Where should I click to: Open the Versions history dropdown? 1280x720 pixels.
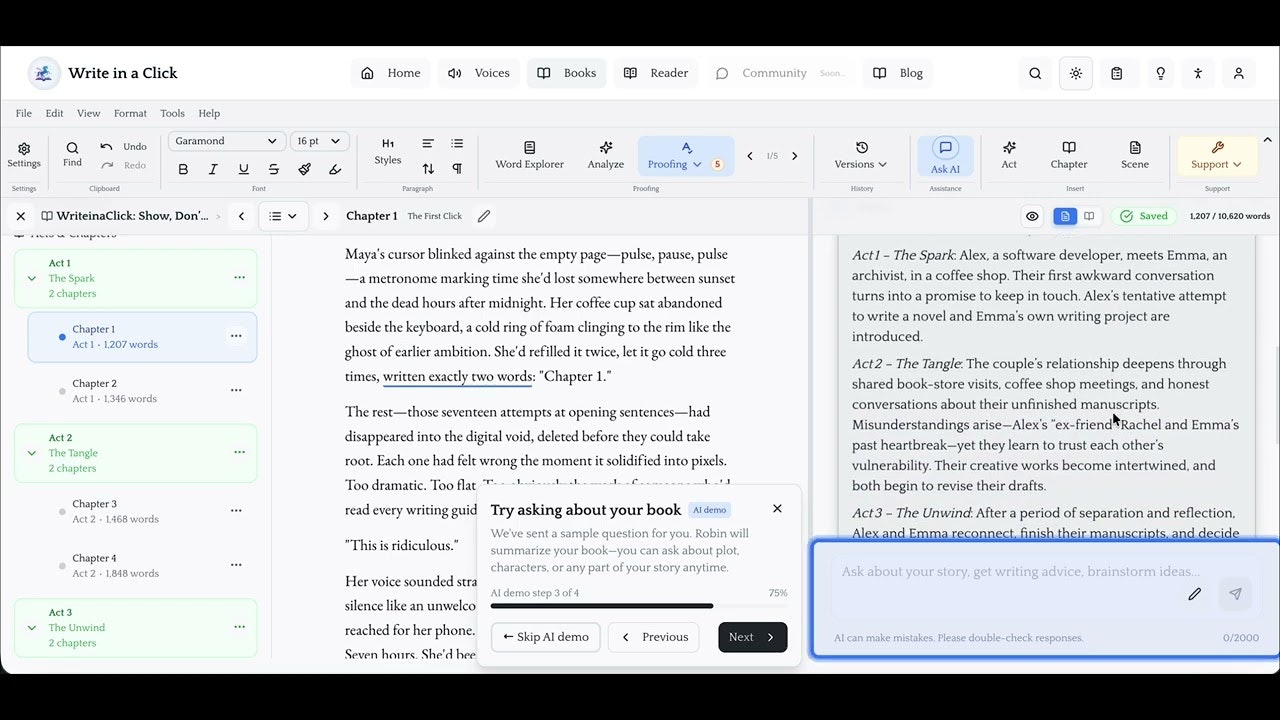coord(861,155)
